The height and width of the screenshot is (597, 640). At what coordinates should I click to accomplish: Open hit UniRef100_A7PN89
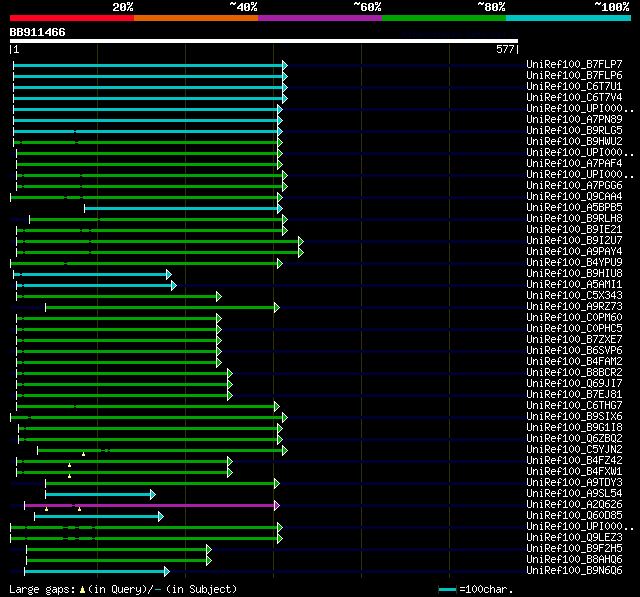pyautogui.click(x=574, y=120)
